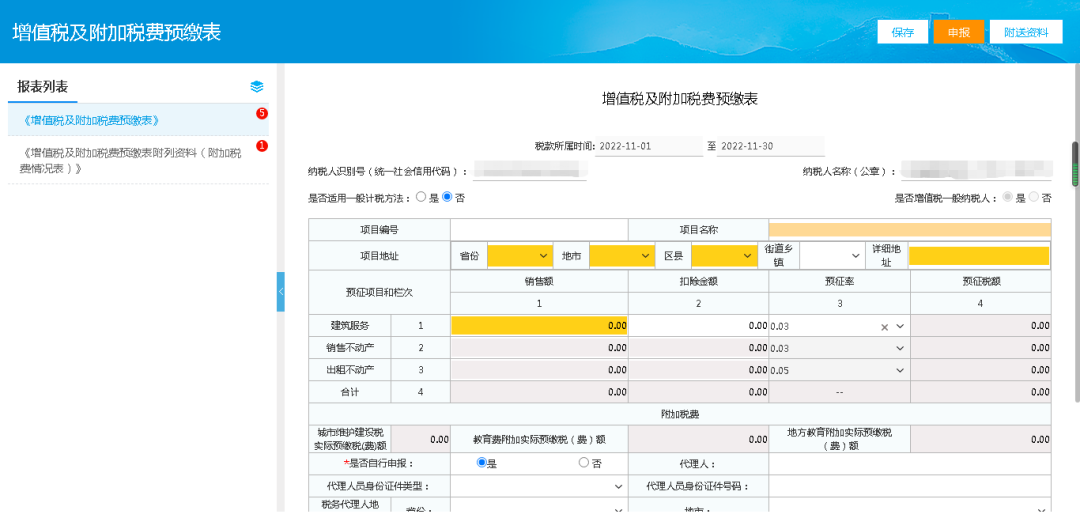Select 否 for 是否适用一般计税方法
Viewport: 1080px width, 518px height.
[447, 197]
